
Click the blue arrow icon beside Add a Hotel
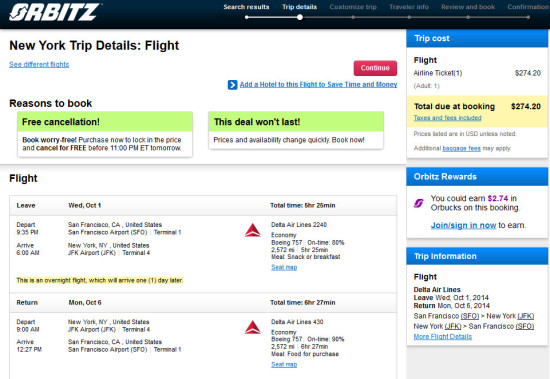tap(232, 85)
